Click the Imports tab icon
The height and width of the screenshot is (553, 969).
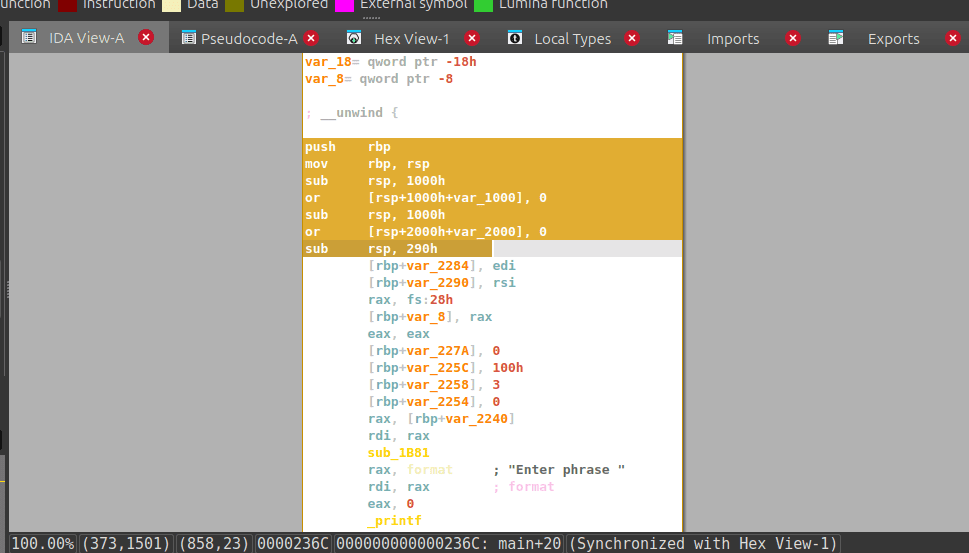pos(676,39)
